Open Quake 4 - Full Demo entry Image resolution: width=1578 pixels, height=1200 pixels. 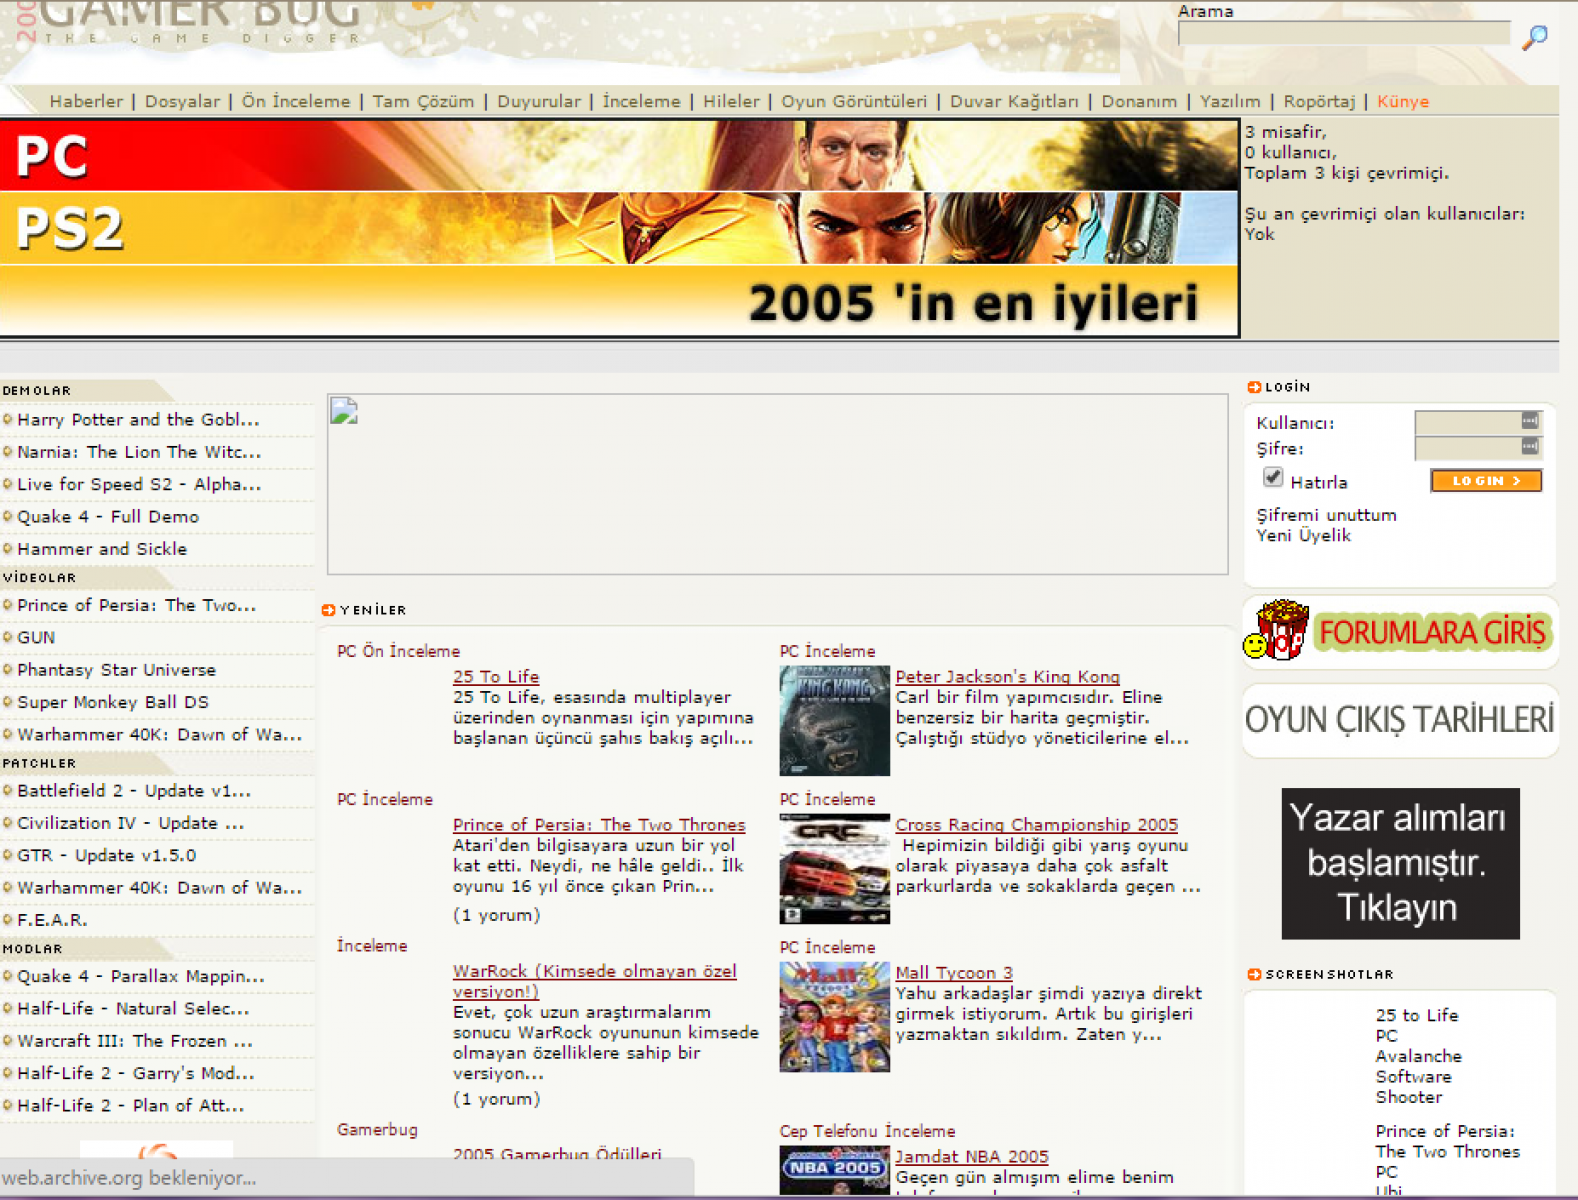tap(108, 517)
